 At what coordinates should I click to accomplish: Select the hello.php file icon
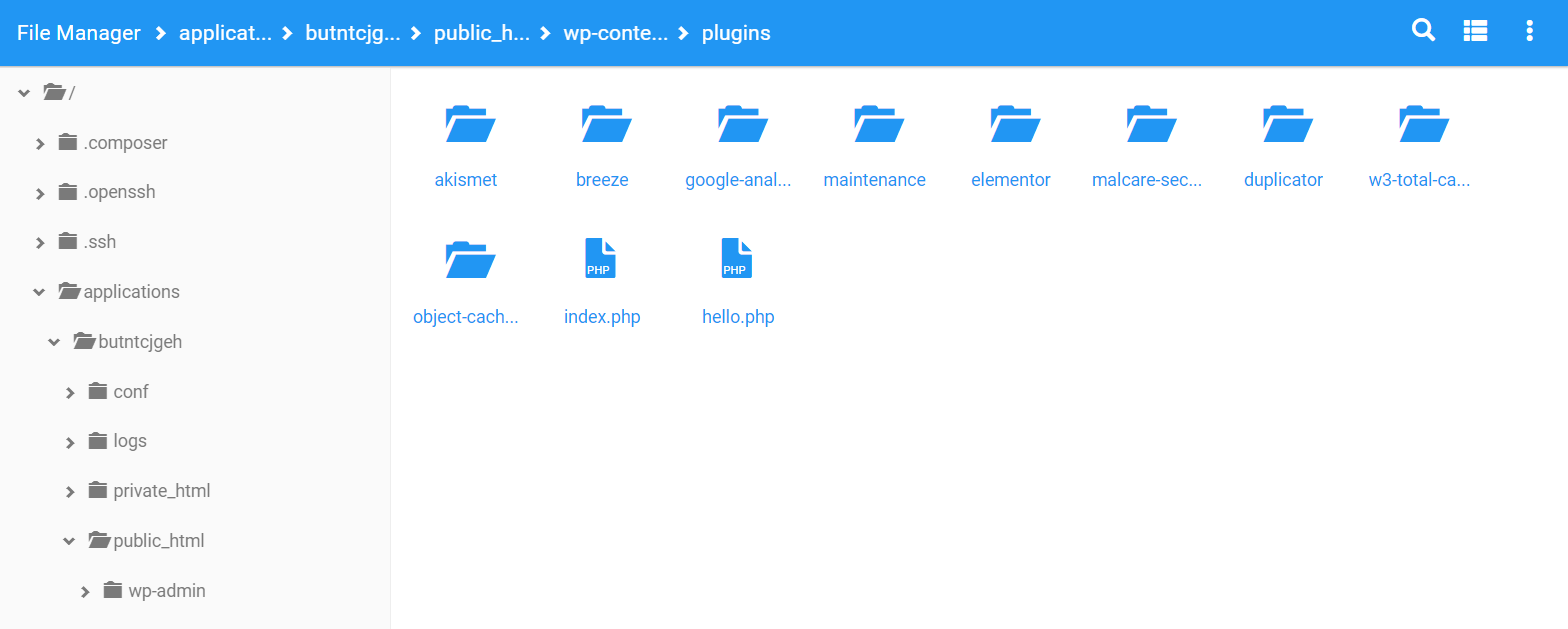pyautogui.click(x=737, y=259)
